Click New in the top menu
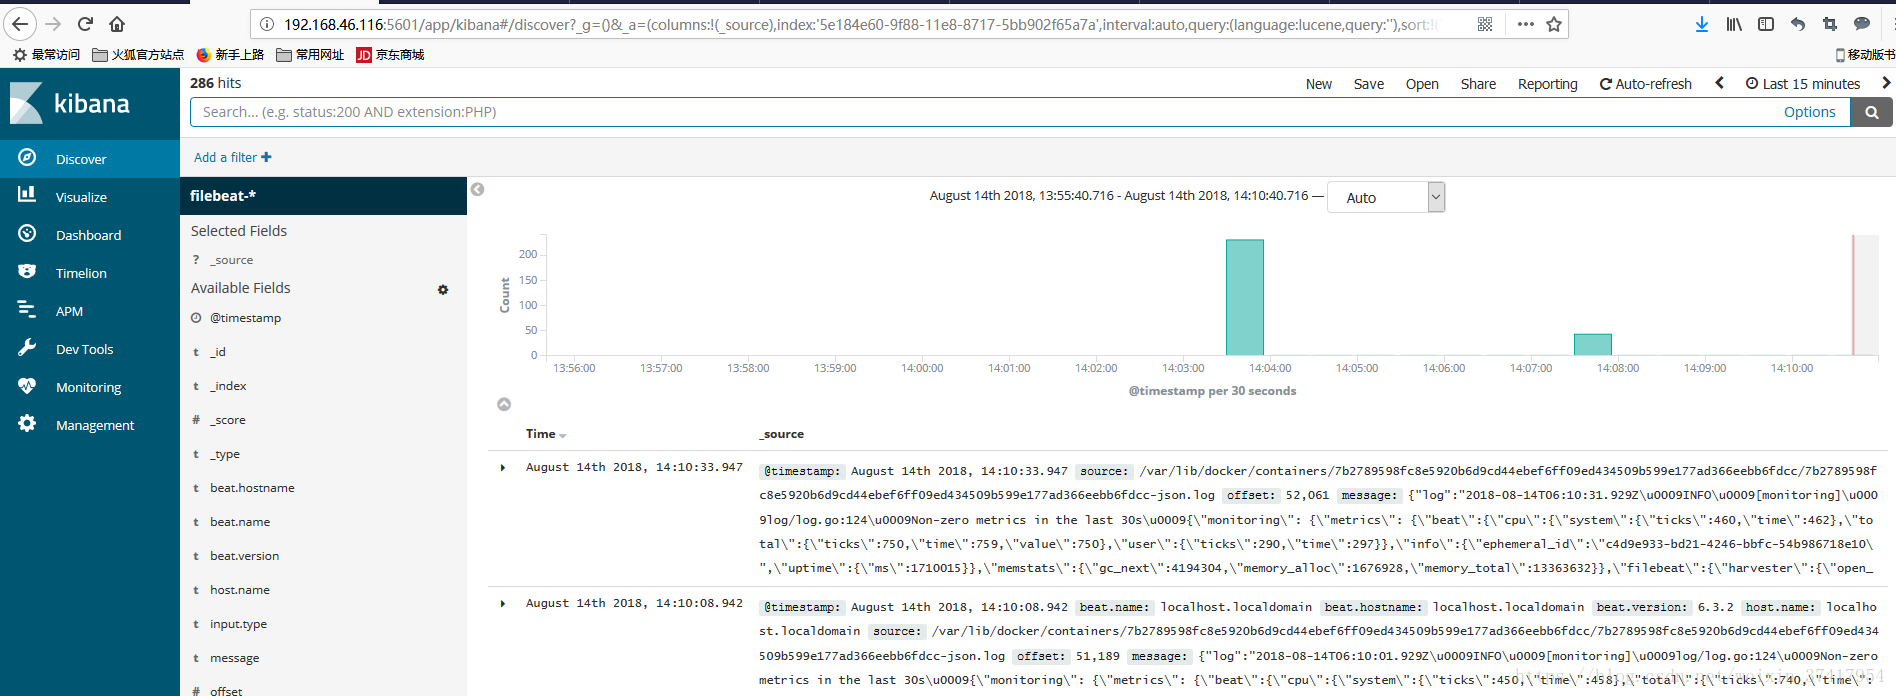 pos(1319,84)
